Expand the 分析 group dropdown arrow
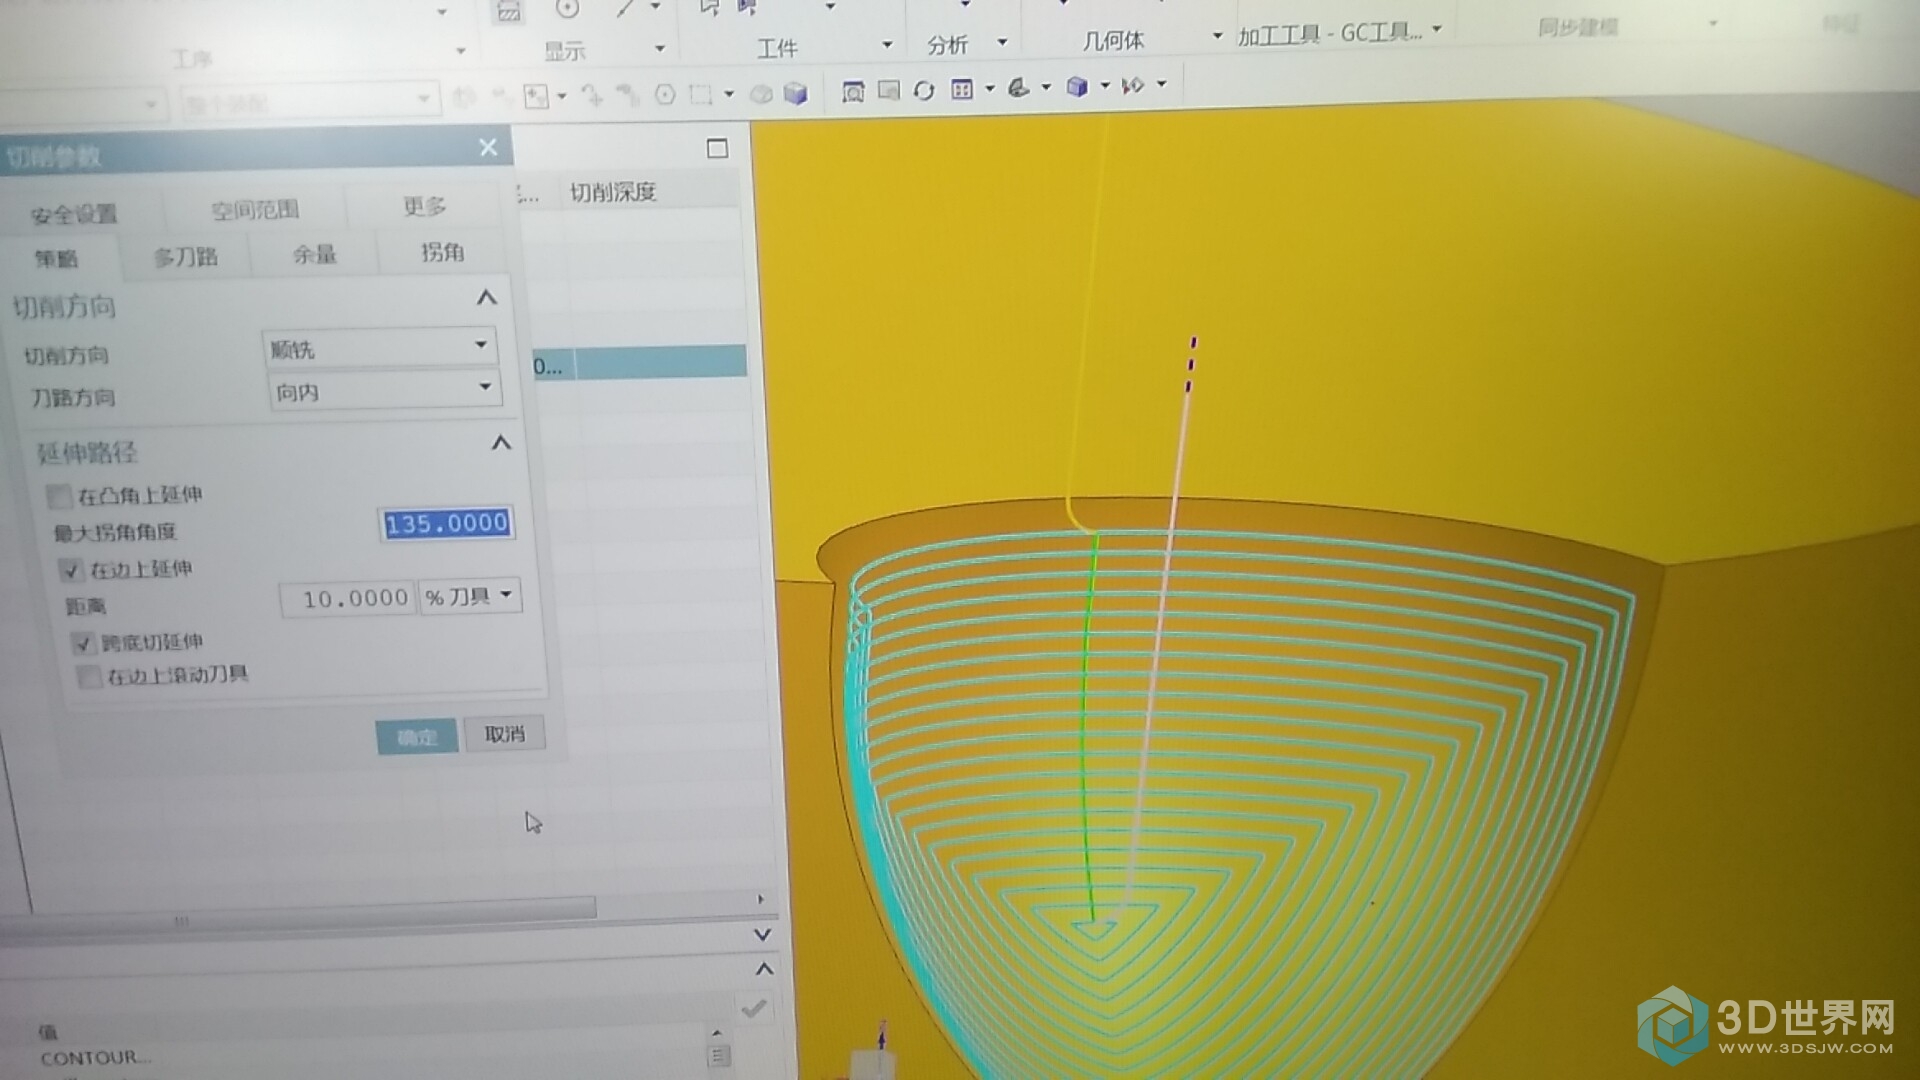Screen dimensions: 1920x1080 [1001, 43]
